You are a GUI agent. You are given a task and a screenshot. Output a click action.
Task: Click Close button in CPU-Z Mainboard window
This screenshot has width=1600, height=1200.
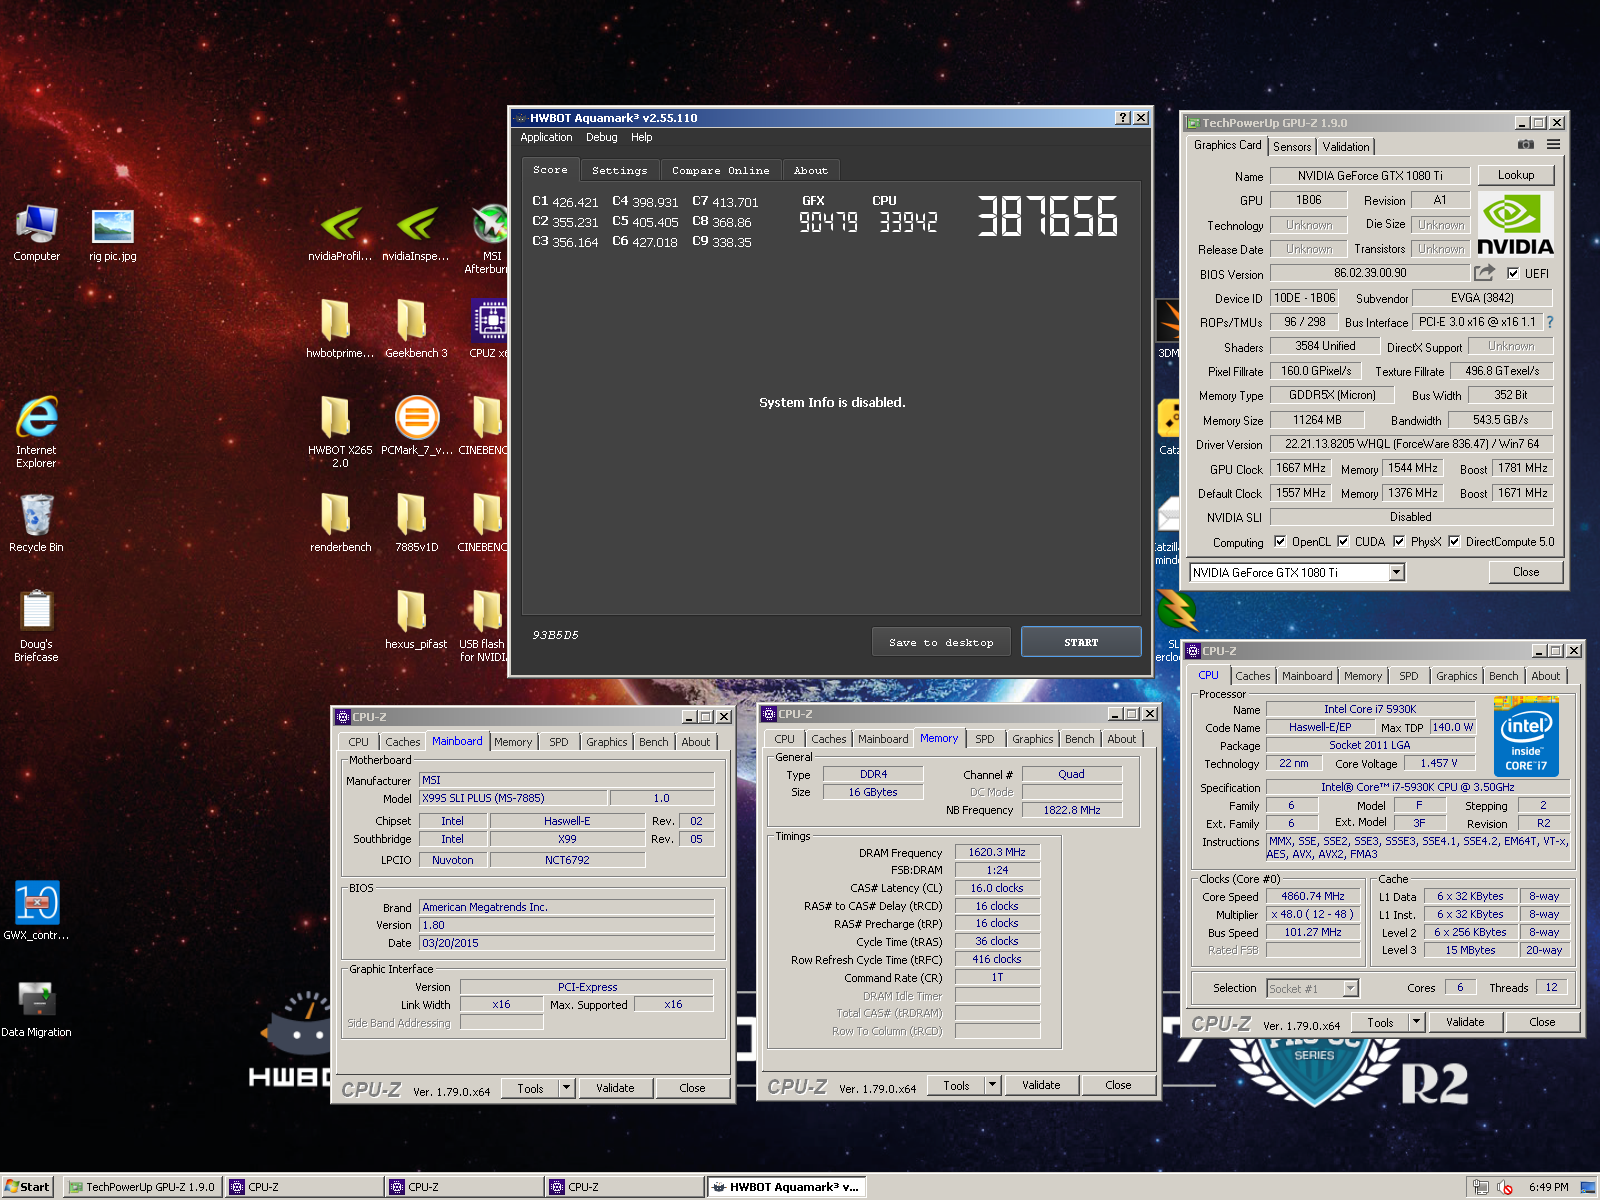(x=692, y=1088)
